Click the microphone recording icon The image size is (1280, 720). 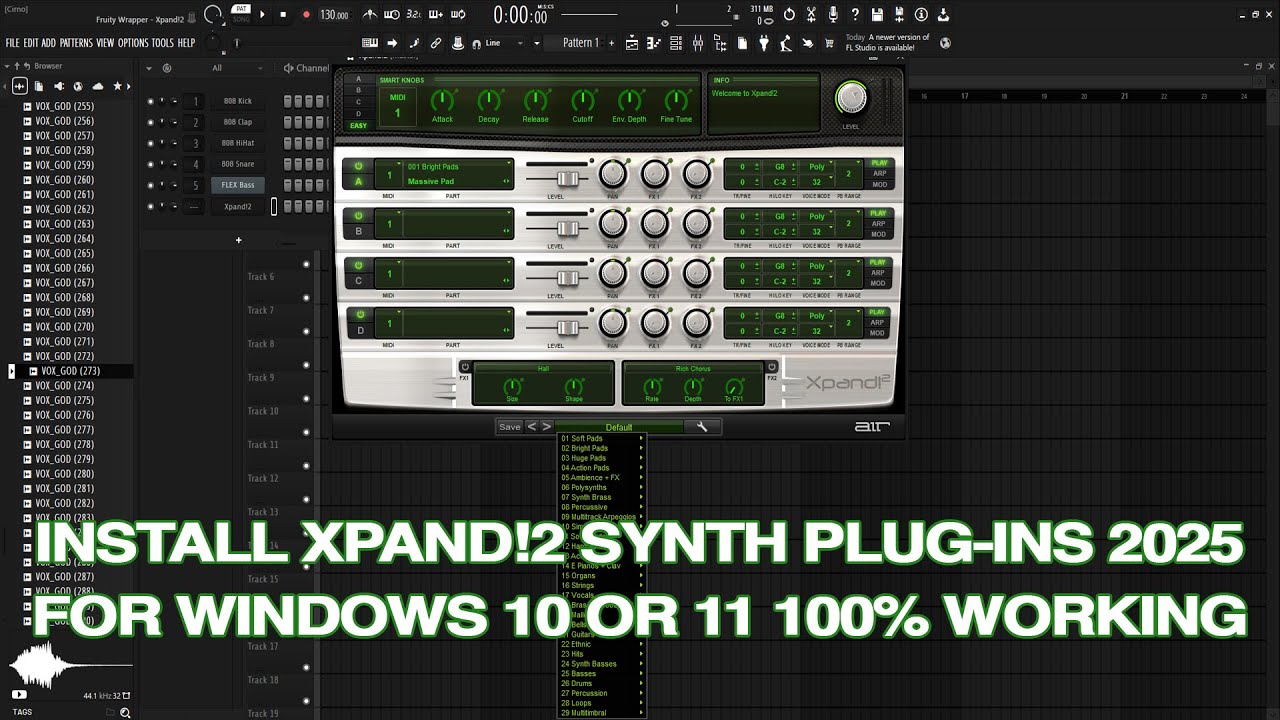coord(833,15)
